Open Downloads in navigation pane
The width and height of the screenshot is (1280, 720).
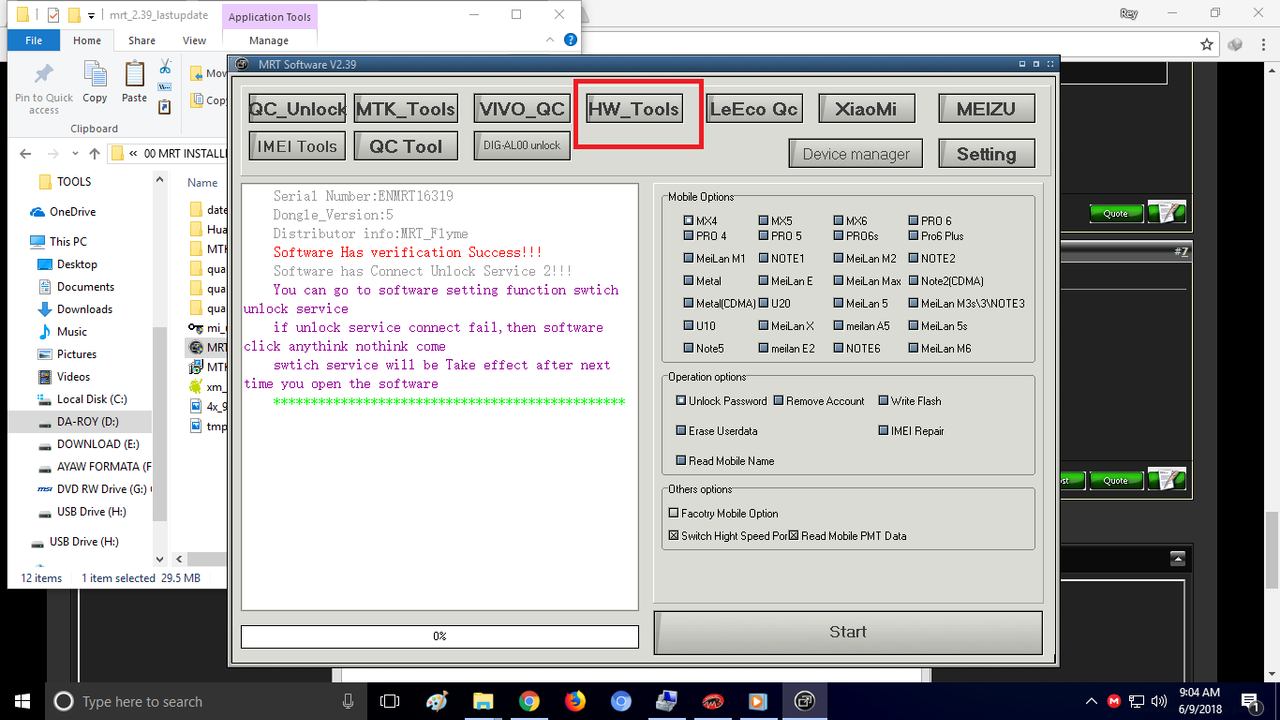pos(75,309)
